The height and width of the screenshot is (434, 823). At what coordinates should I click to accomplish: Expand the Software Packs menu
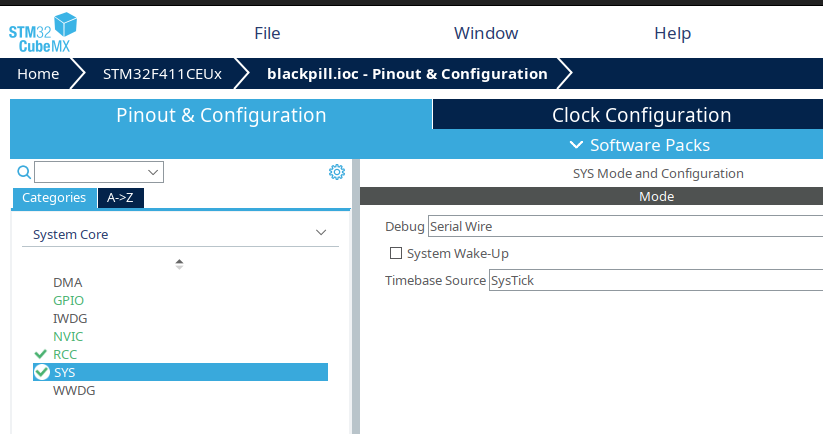point(640,145)
